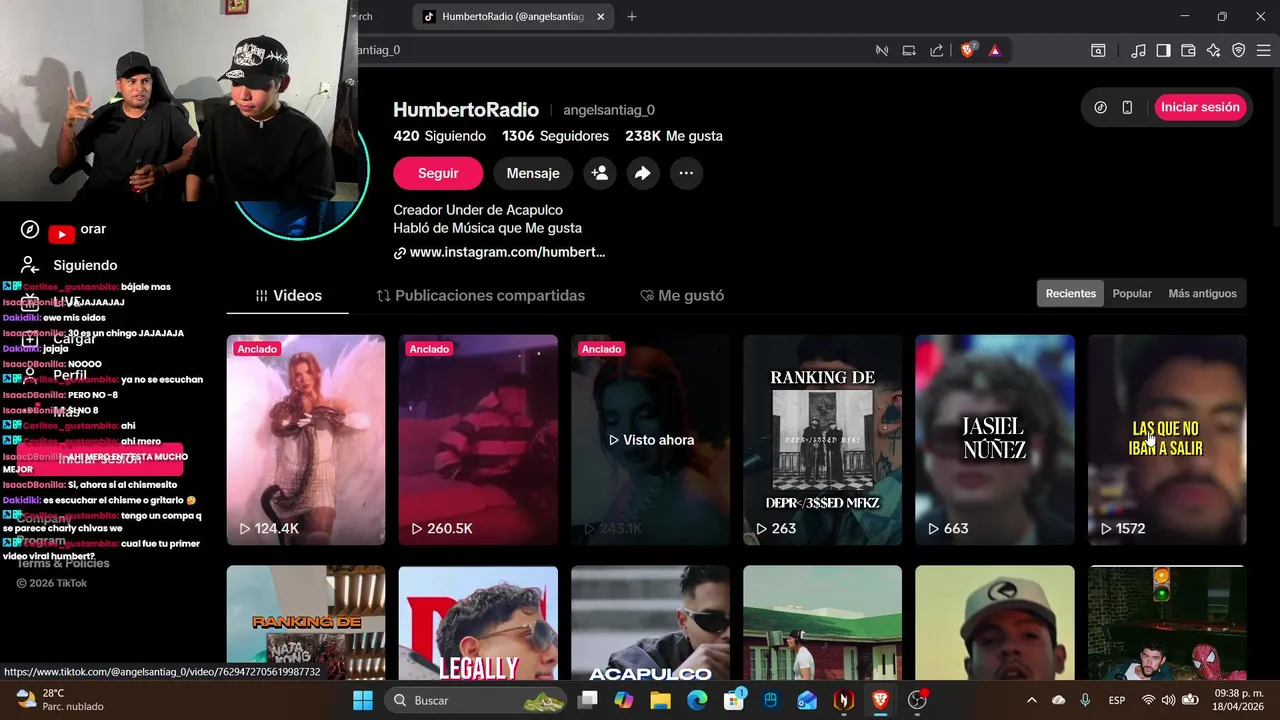
Task: Open the three-dots more options button
Action: (686, 173)
